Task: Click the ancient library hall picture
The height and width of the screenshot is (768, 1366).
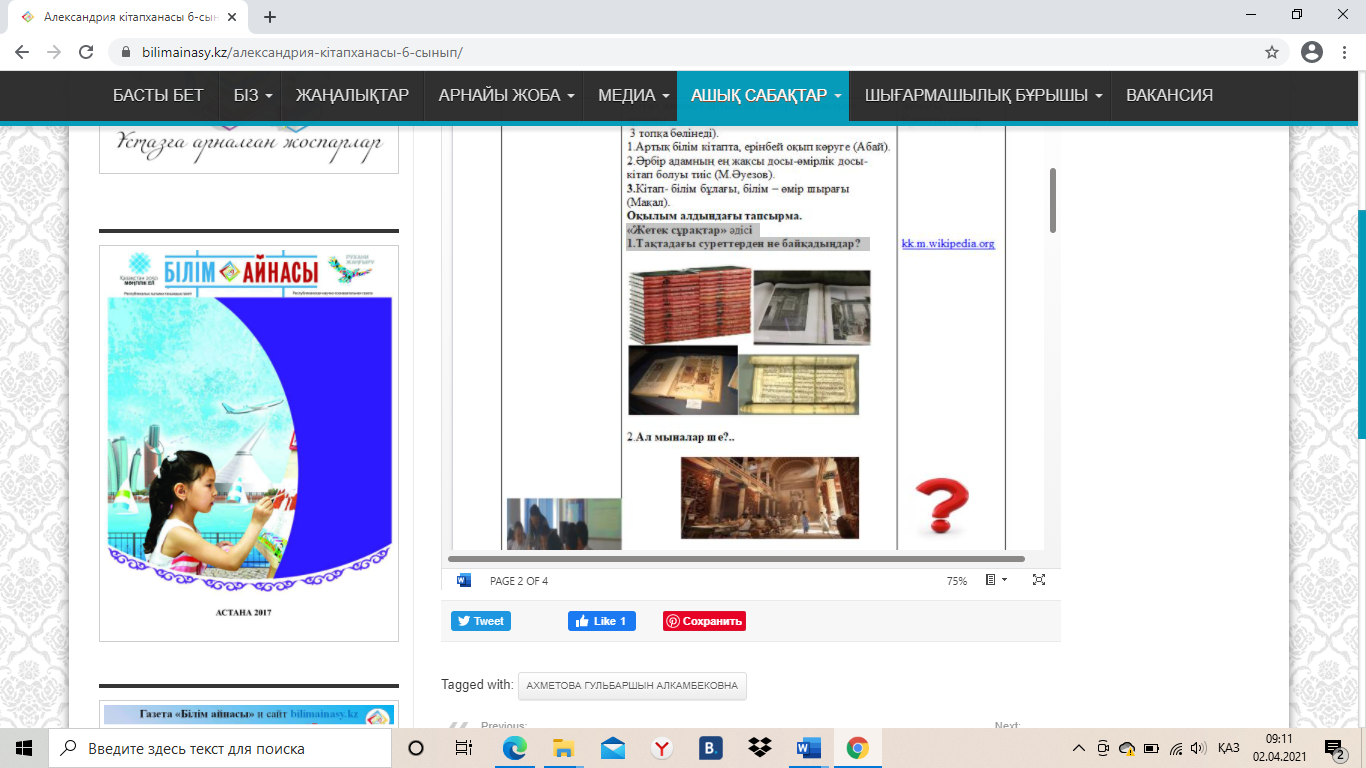Action: click(x=770, y=498)
